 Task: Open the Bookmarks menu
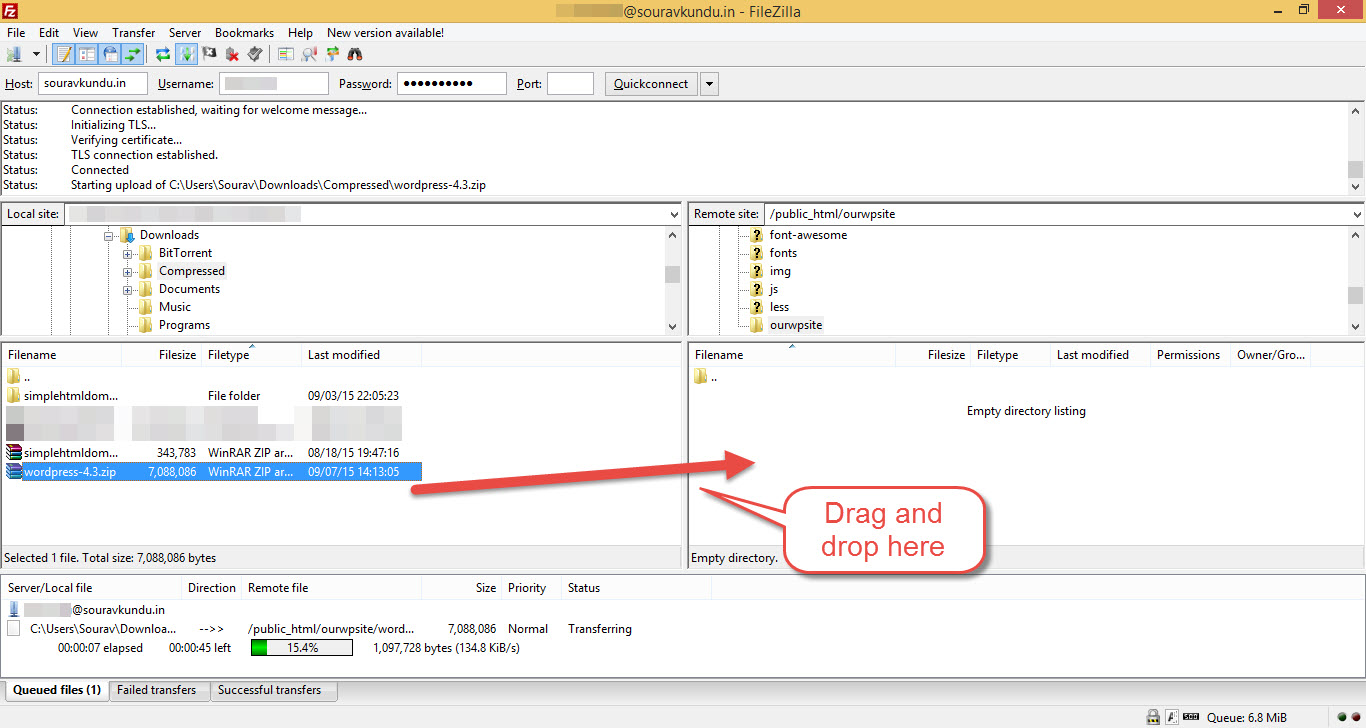pos(243,33)
